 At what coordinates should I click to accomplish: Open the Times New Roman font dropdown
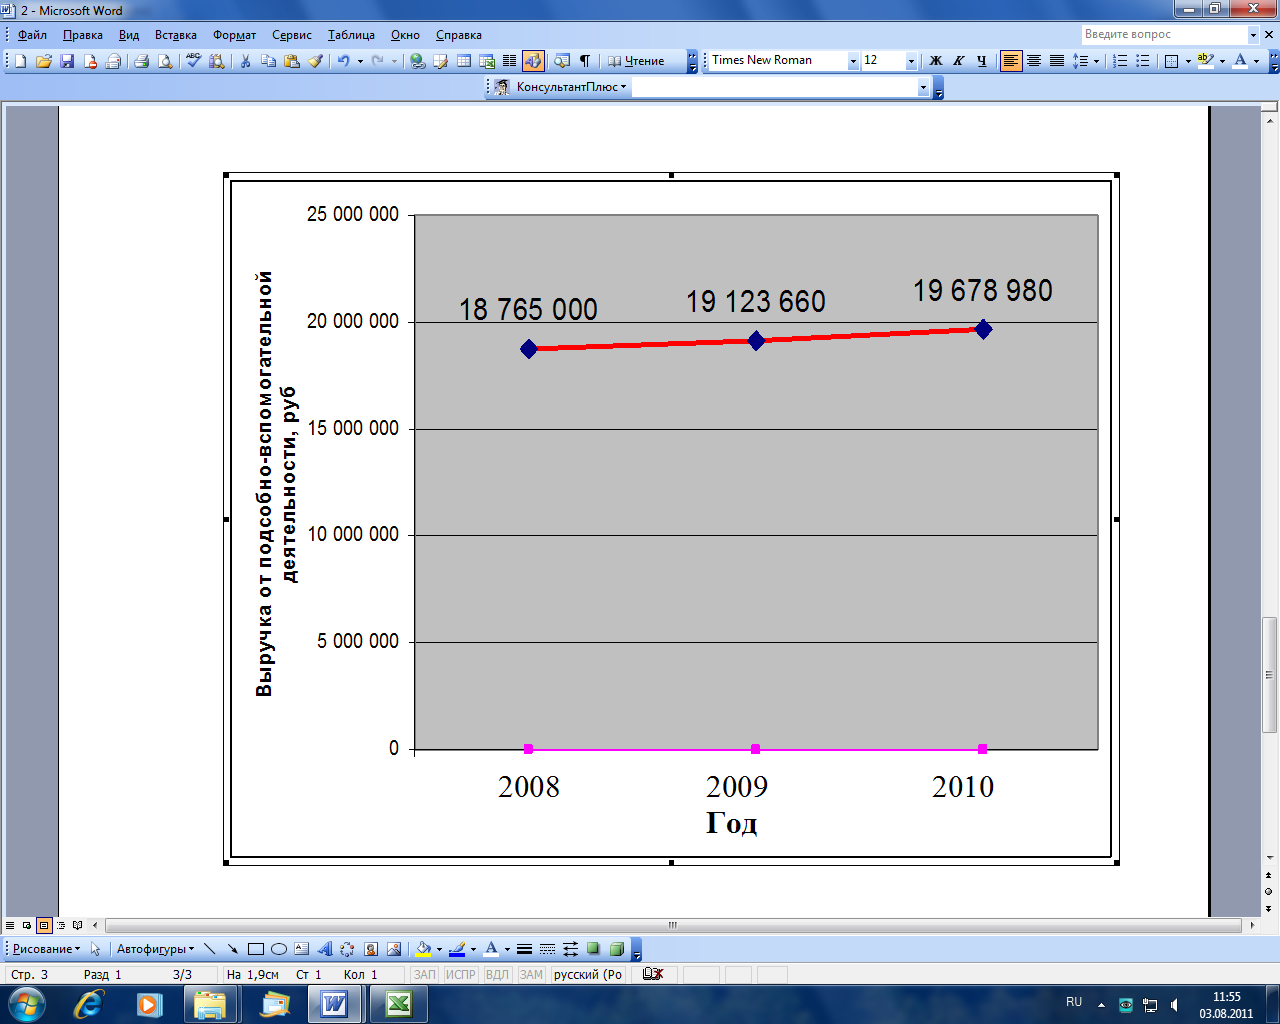853,61
